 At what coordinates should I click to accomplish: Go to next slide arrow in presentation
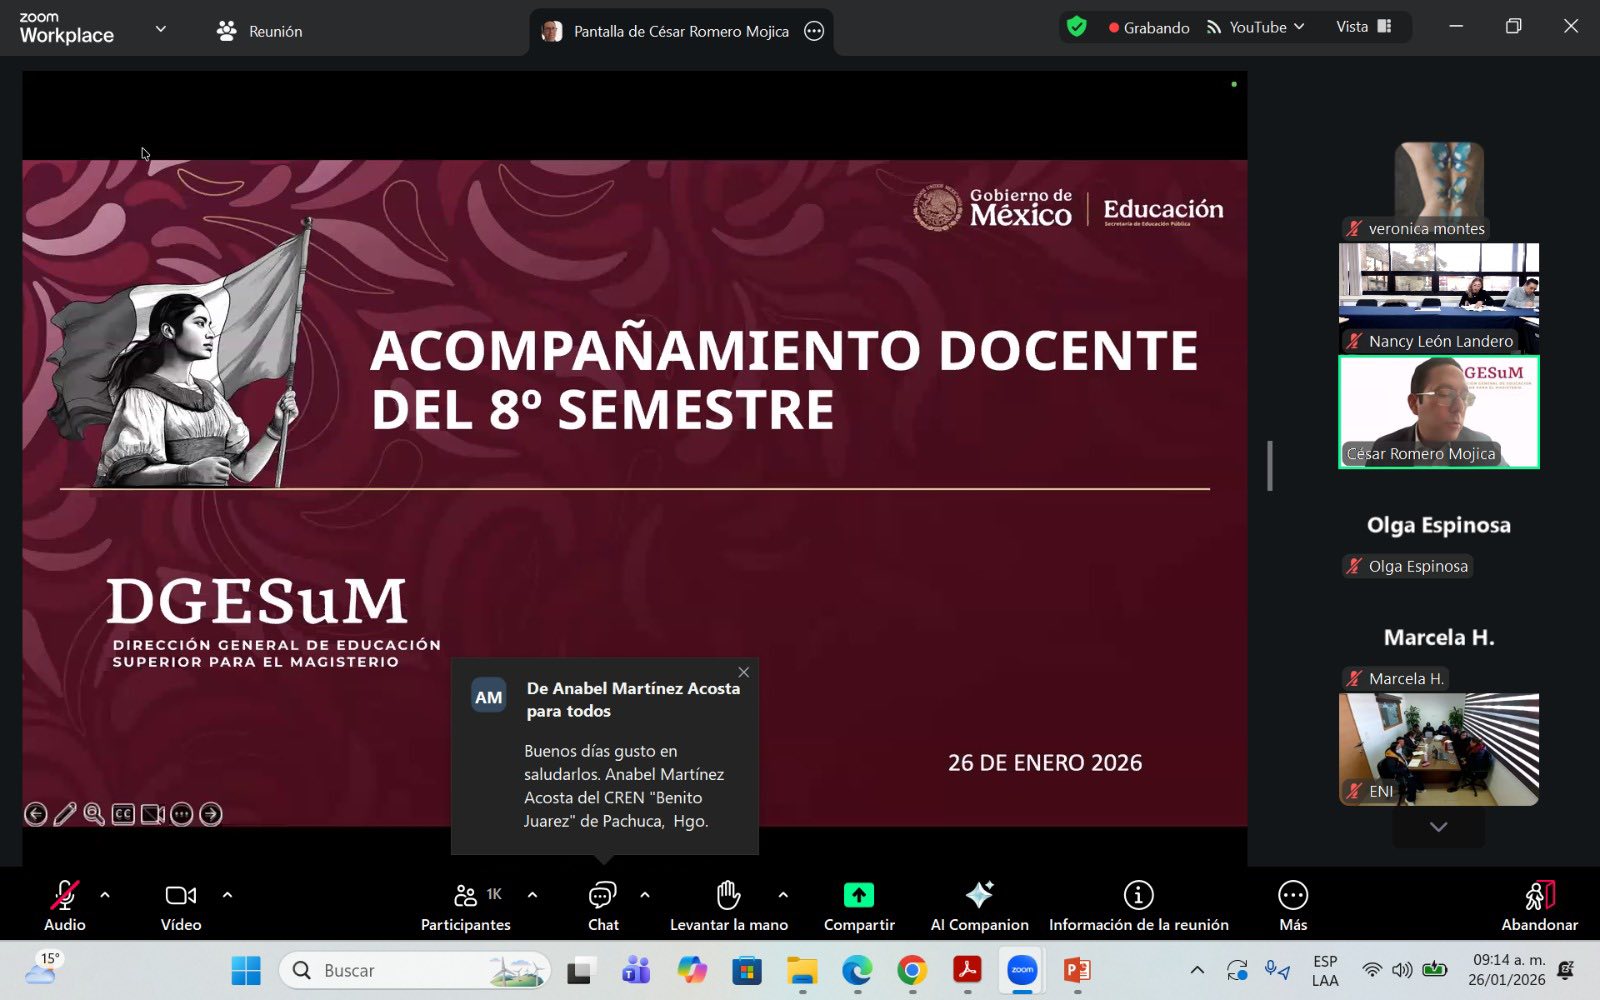click(x=211, y=814)
